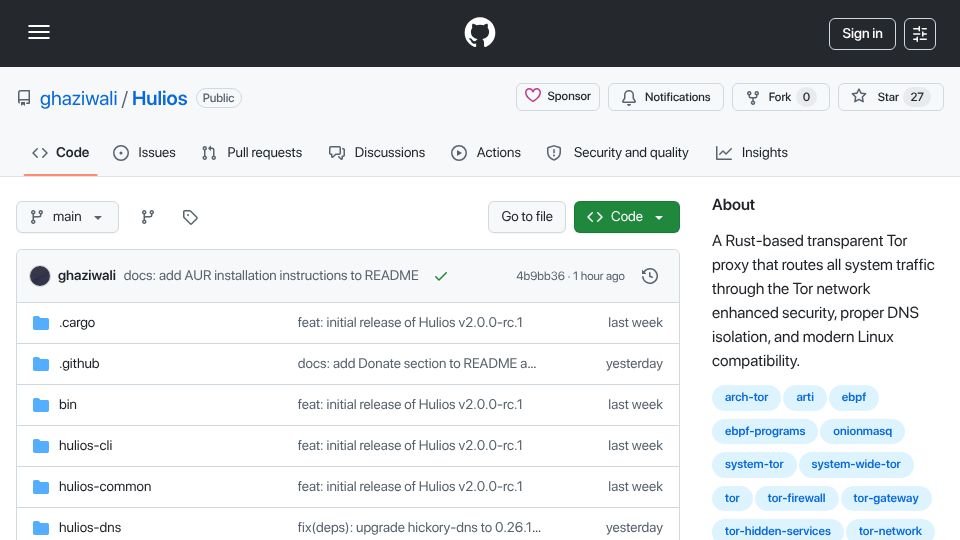
Task: Switch to the Code tab
Action: [x=61, y=152]
